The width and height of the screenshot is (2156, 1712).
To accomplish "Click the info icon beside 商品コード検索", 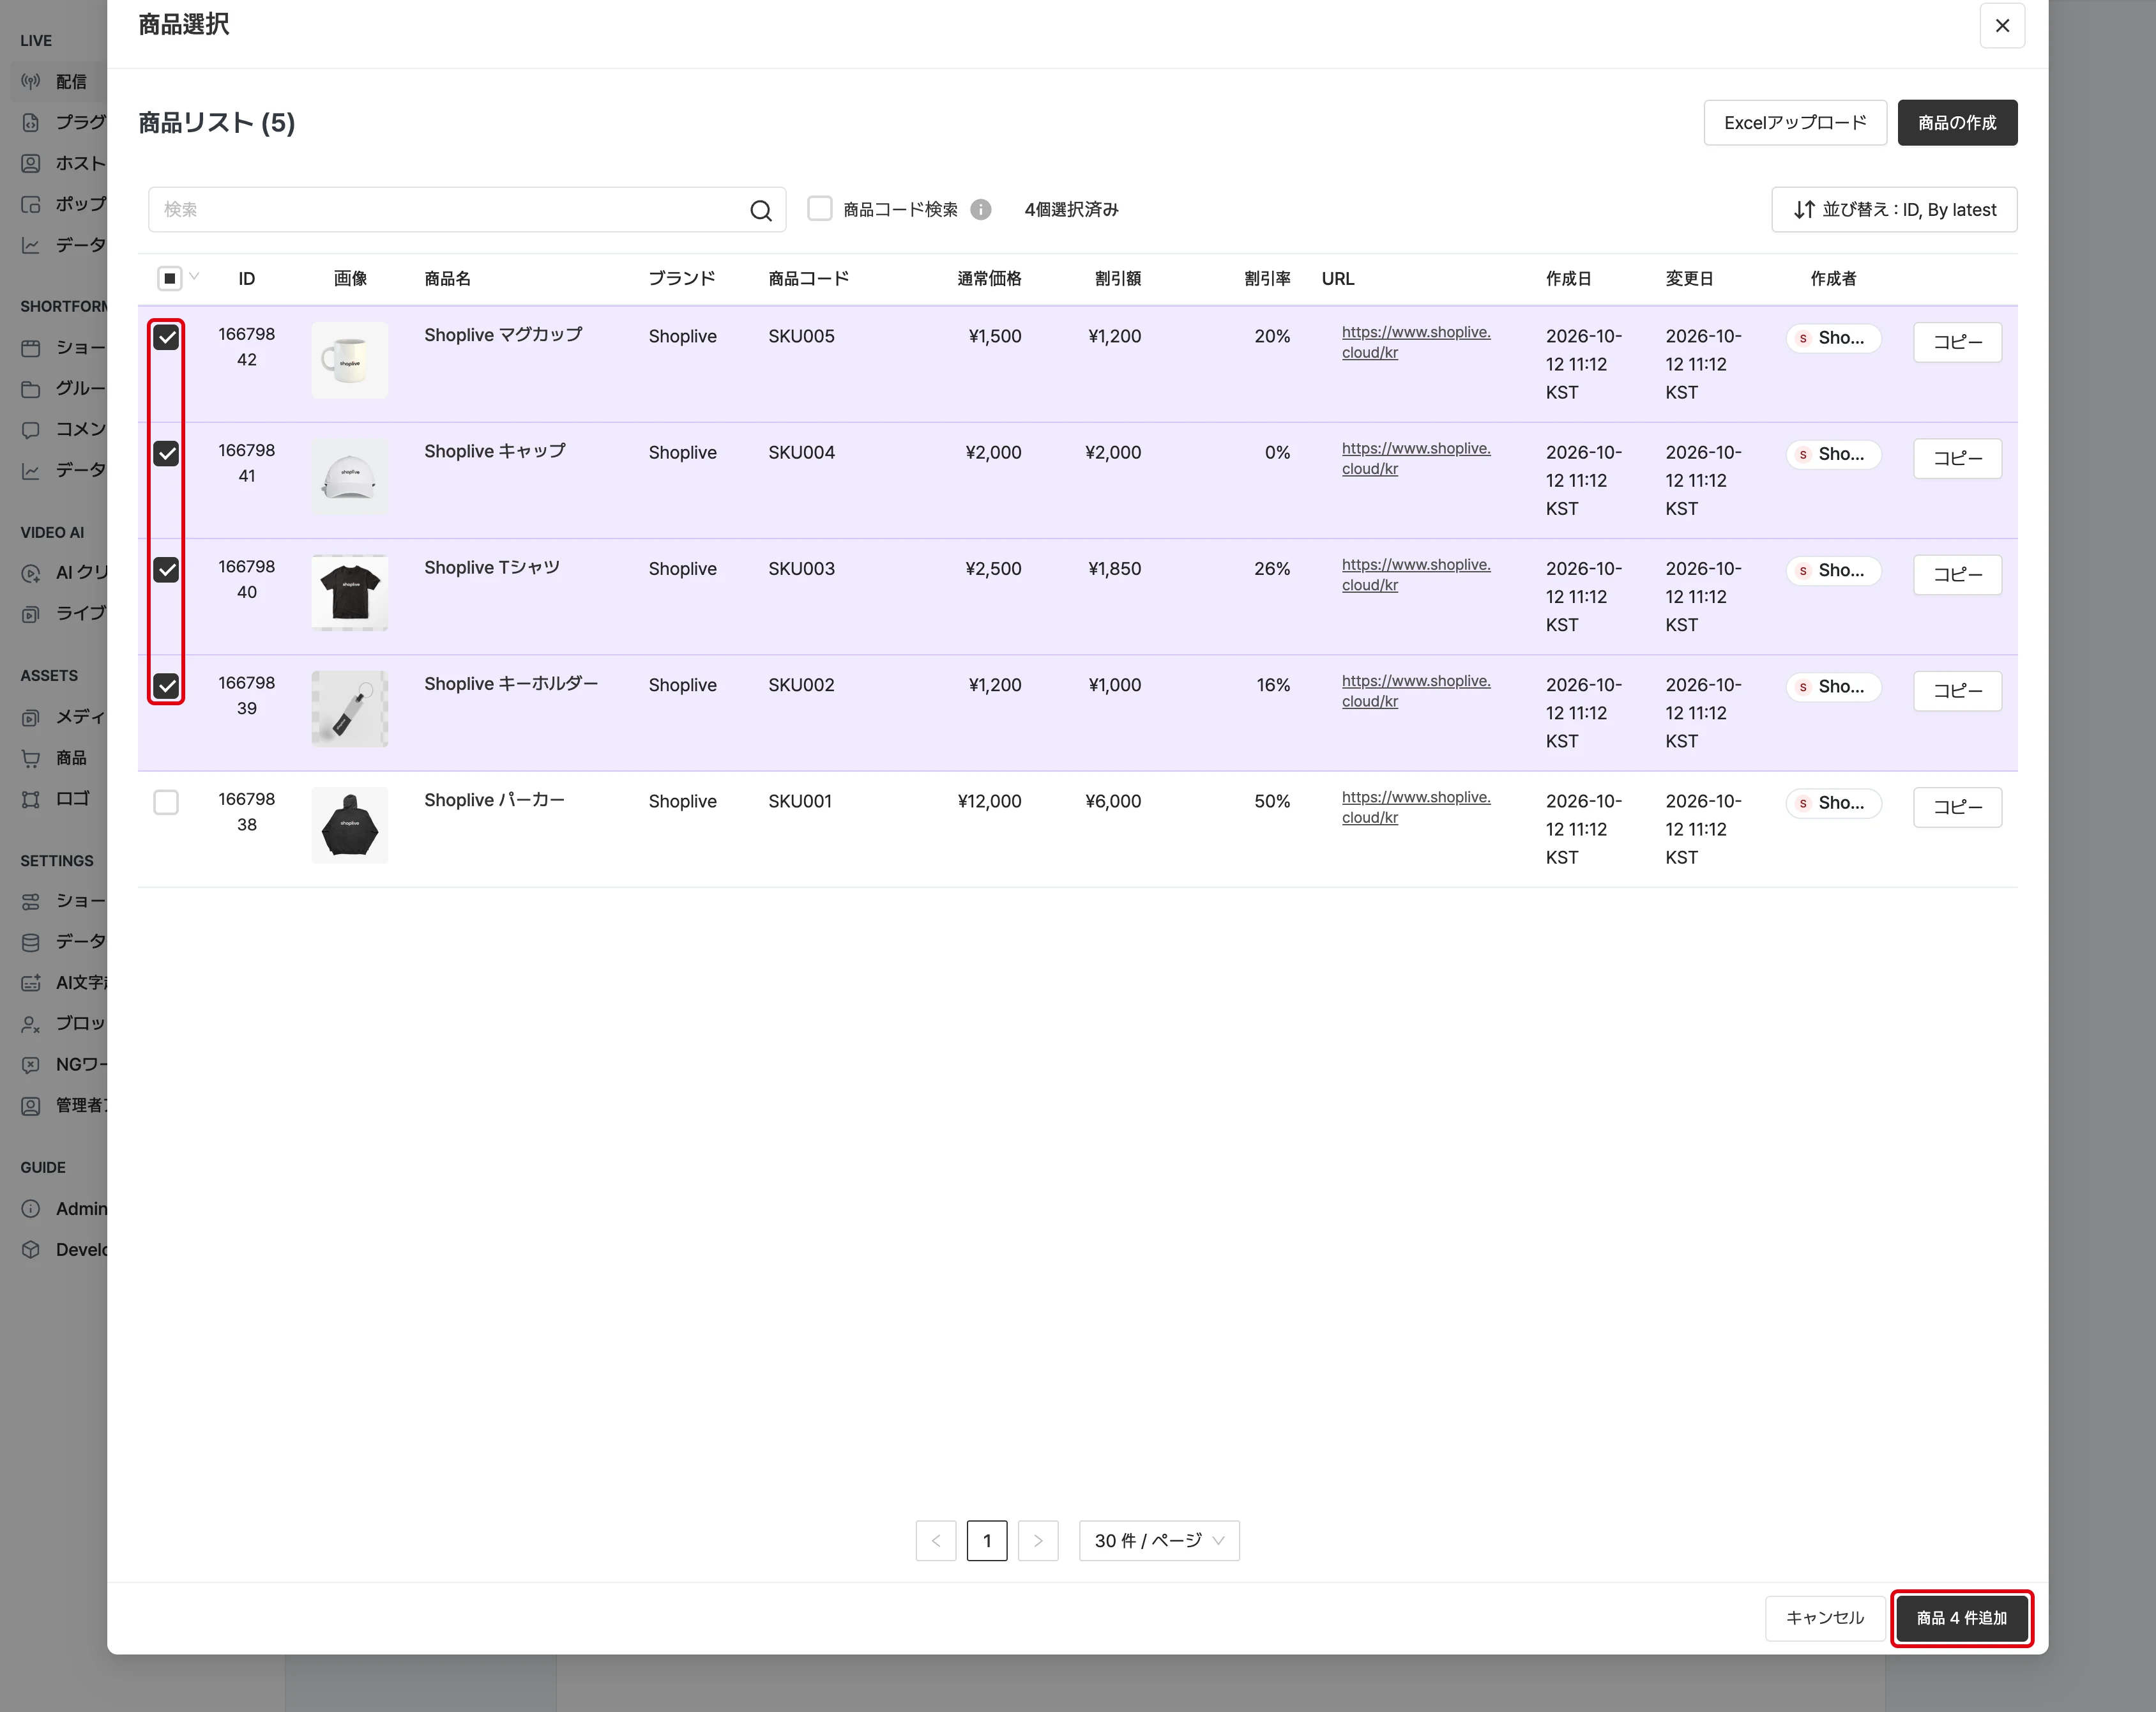I will pos(980,209).
